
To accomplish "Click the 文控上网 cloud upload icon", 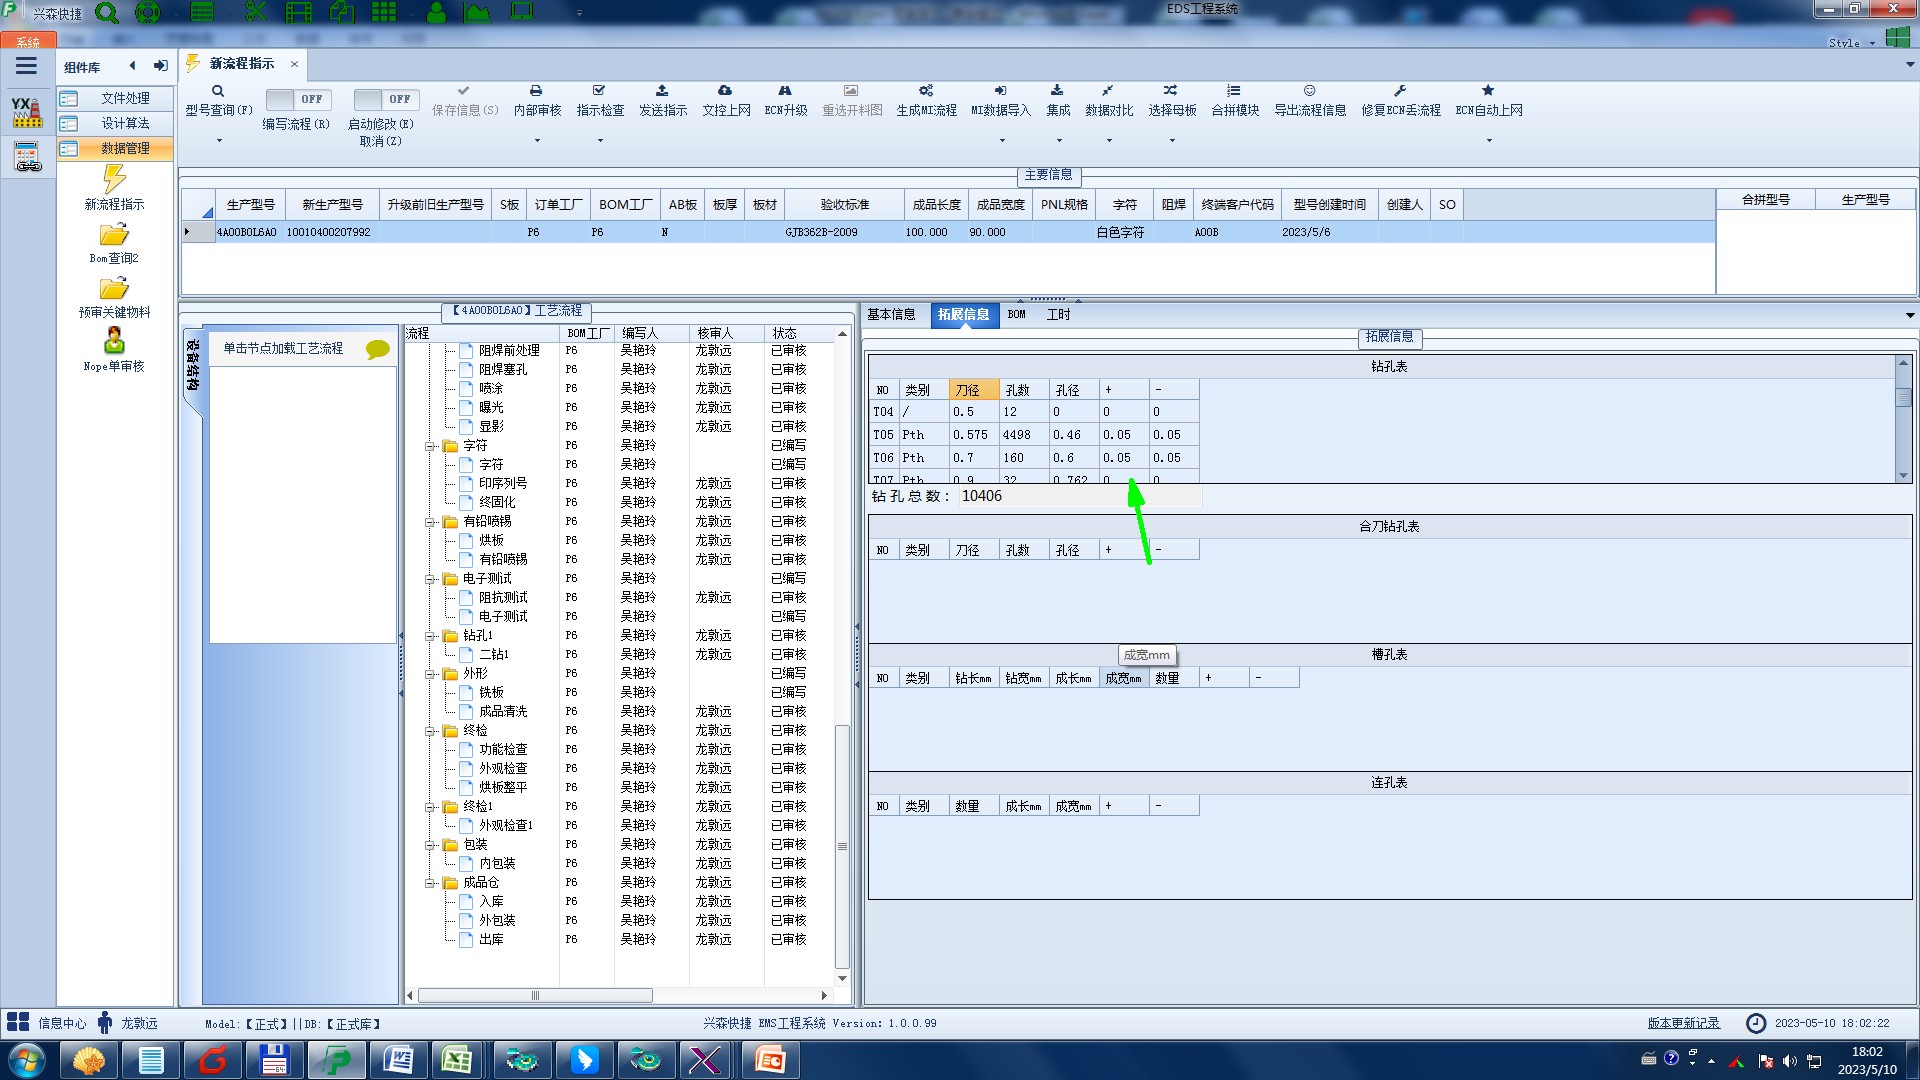I will pos(725,91).
